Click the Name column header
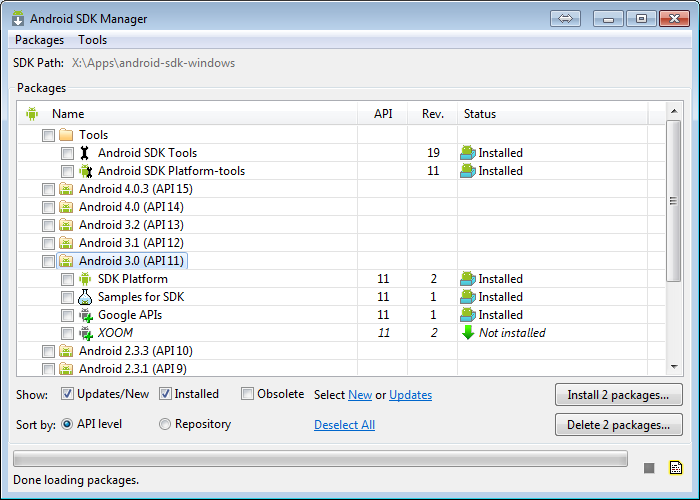Screen dimensions: 700x500 coord(188,114)
